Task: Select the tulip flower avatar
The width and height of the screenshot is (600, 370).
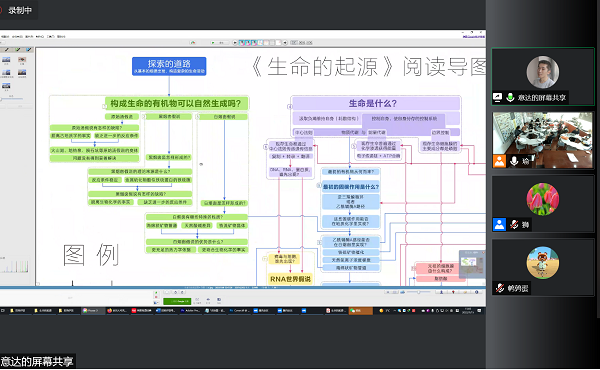Action: point(543,199)
